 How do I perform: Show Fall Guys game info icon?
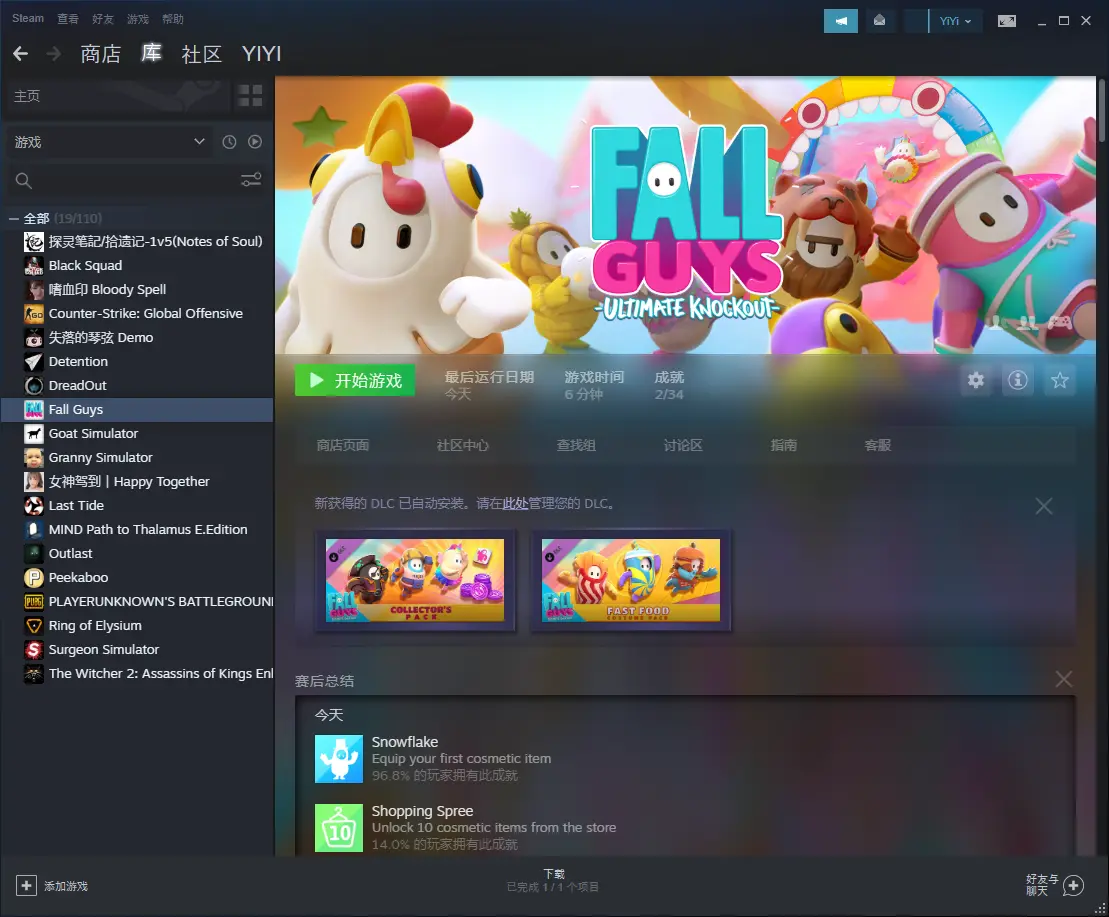1017,380
